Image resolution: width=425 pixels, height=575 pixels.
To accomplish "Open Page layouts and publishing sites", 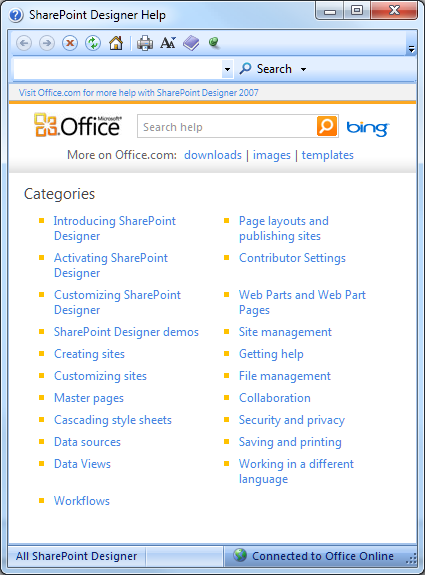I will click(x=283, y=228).
